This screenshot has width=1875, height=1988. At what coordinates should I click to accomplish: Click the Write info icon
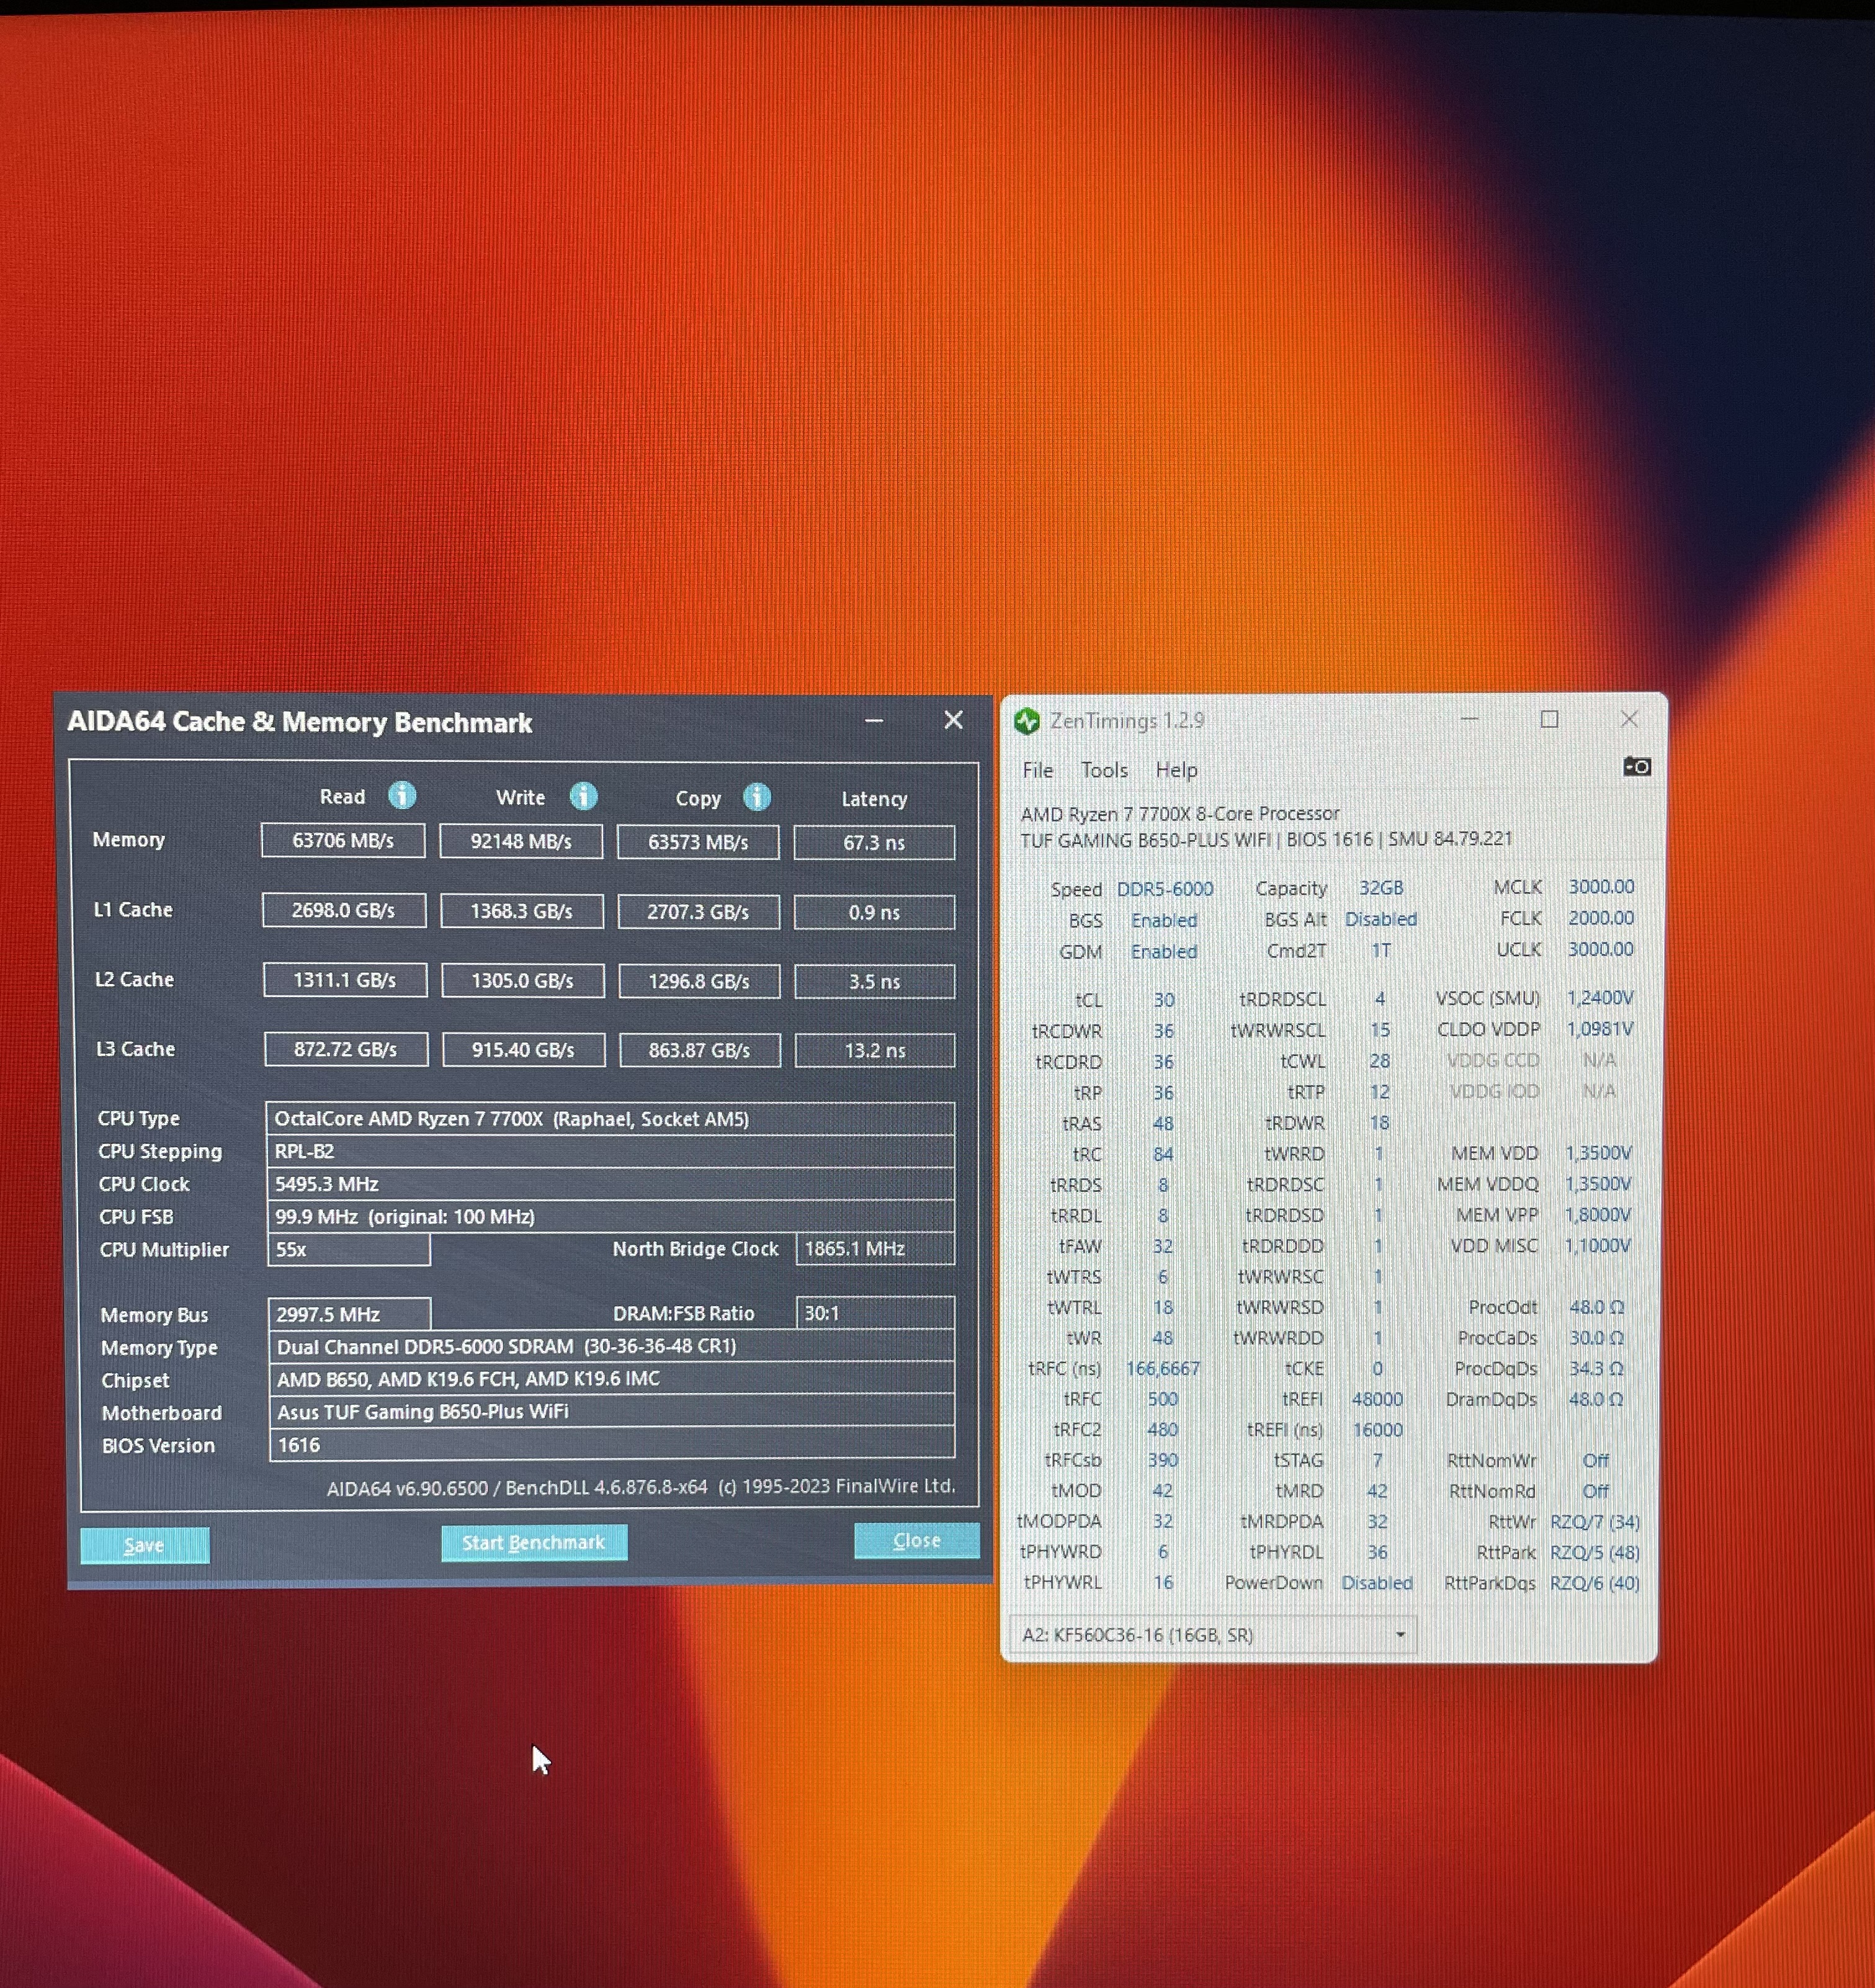[x=583, y=796]
